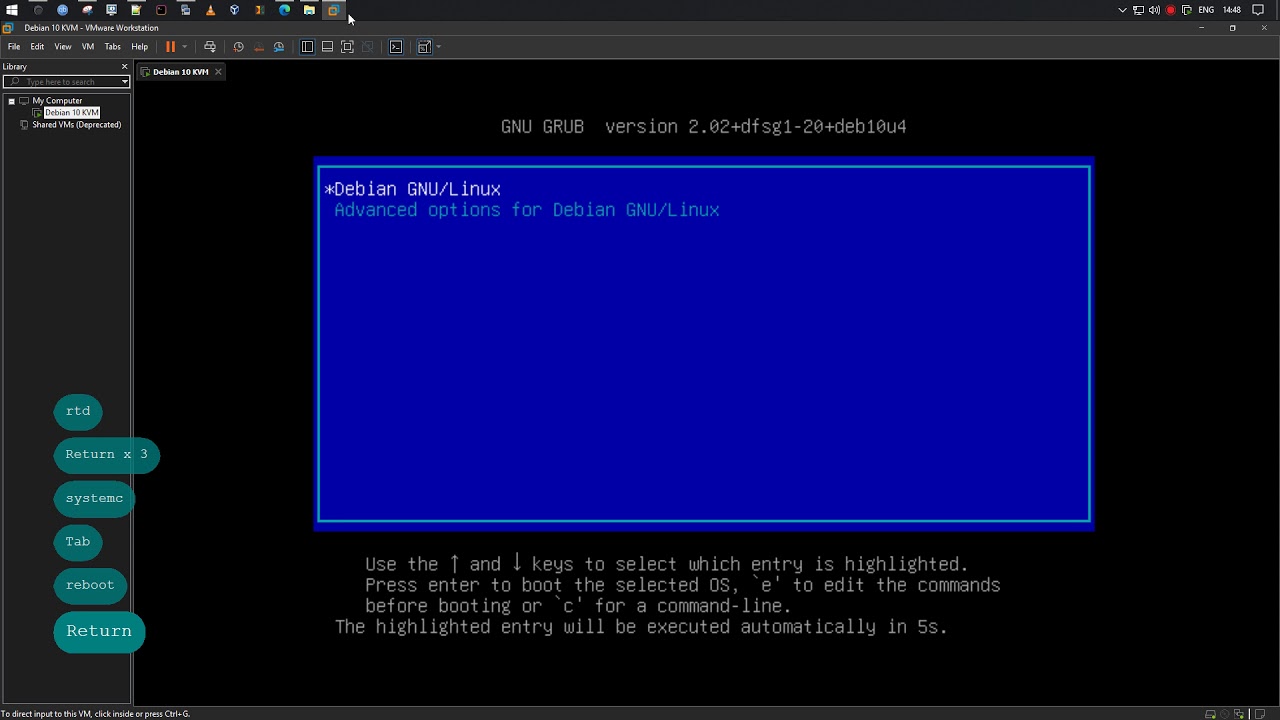This screenshot has height=720, width=1280.
Task: Open the Windows Start menu
Action: [x=12, y=10]
